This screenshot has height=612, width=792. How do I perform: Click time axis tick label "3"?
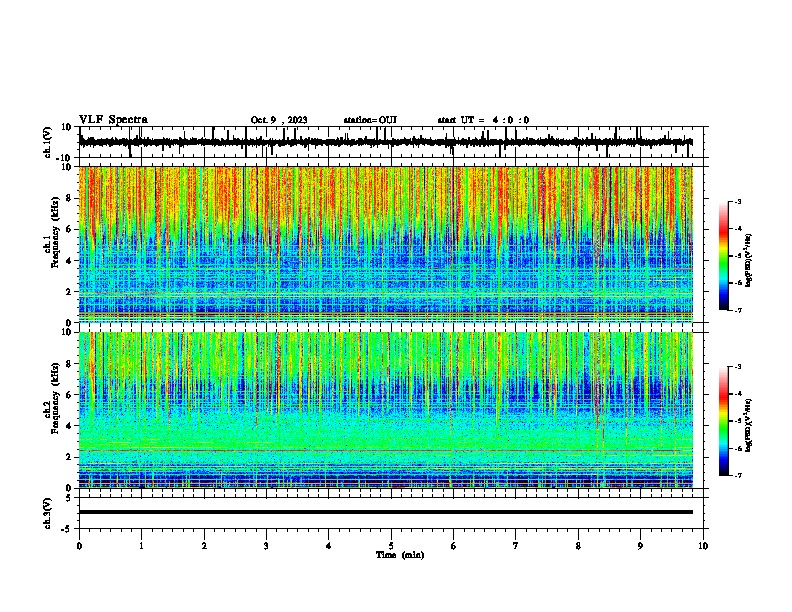click(x=266, y=546)
